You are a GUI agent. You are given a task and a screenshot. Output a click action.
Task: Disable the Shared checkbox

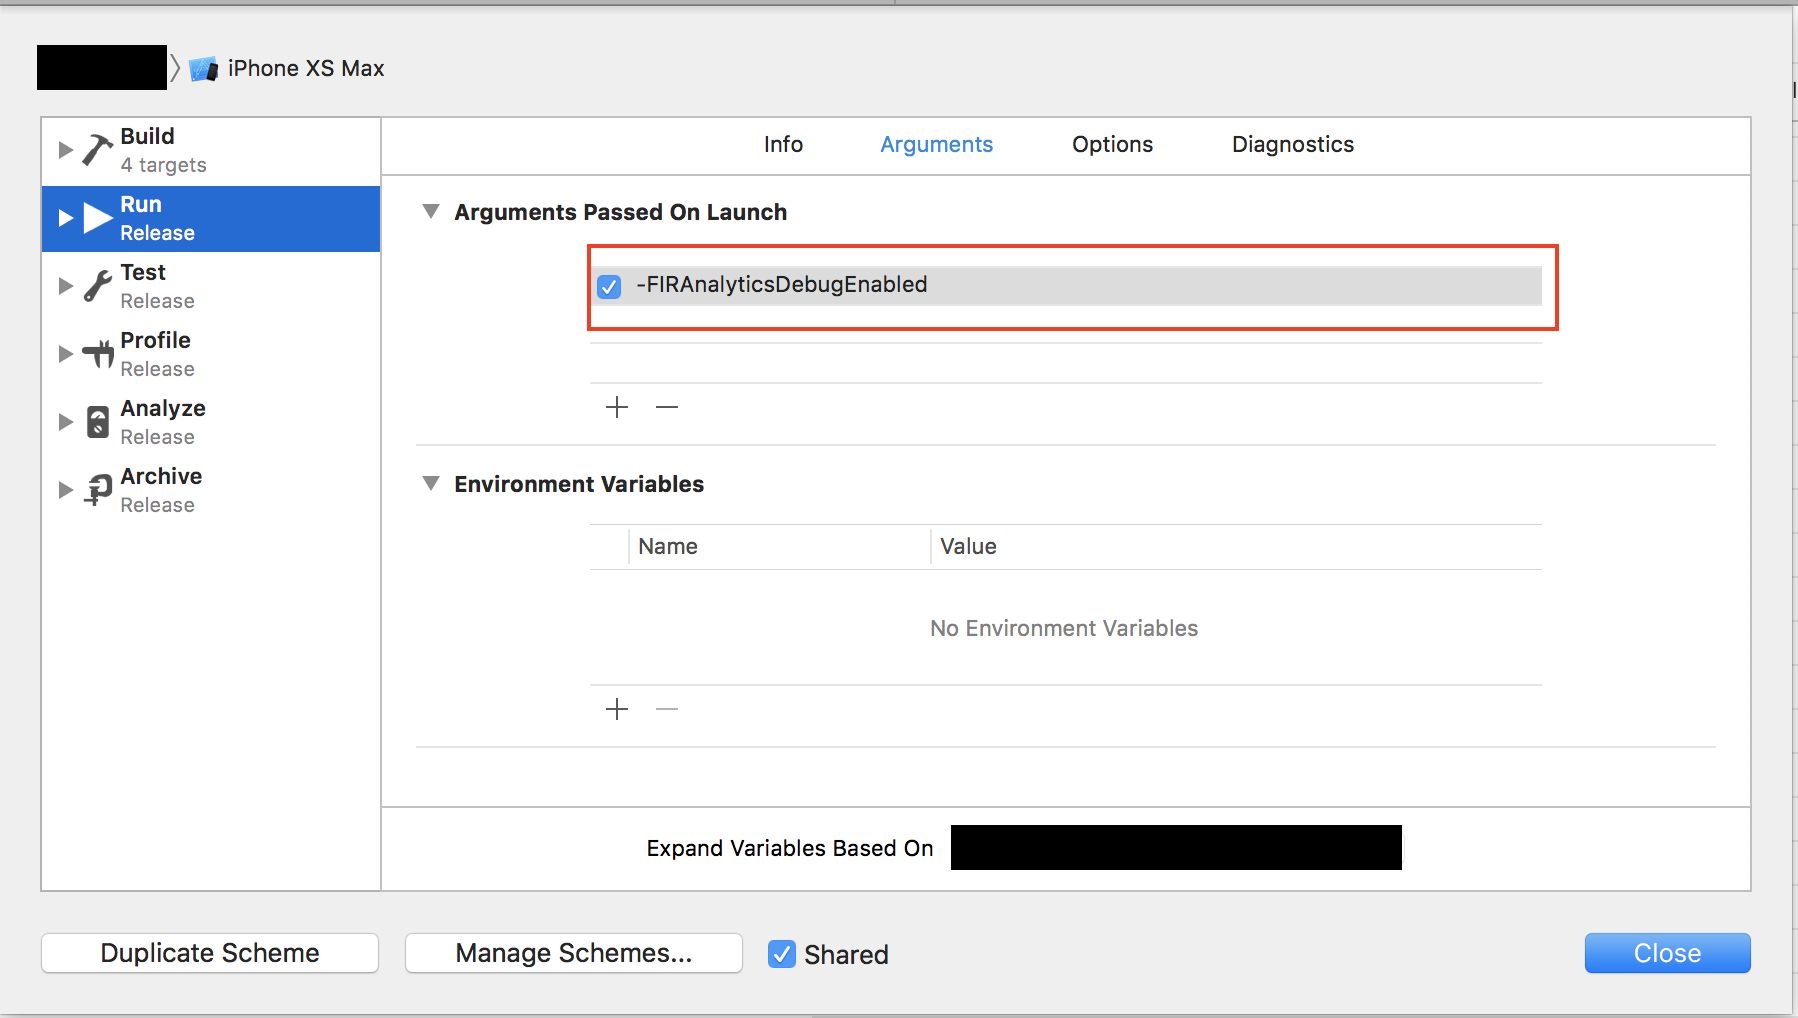click(x=781, y=954)
